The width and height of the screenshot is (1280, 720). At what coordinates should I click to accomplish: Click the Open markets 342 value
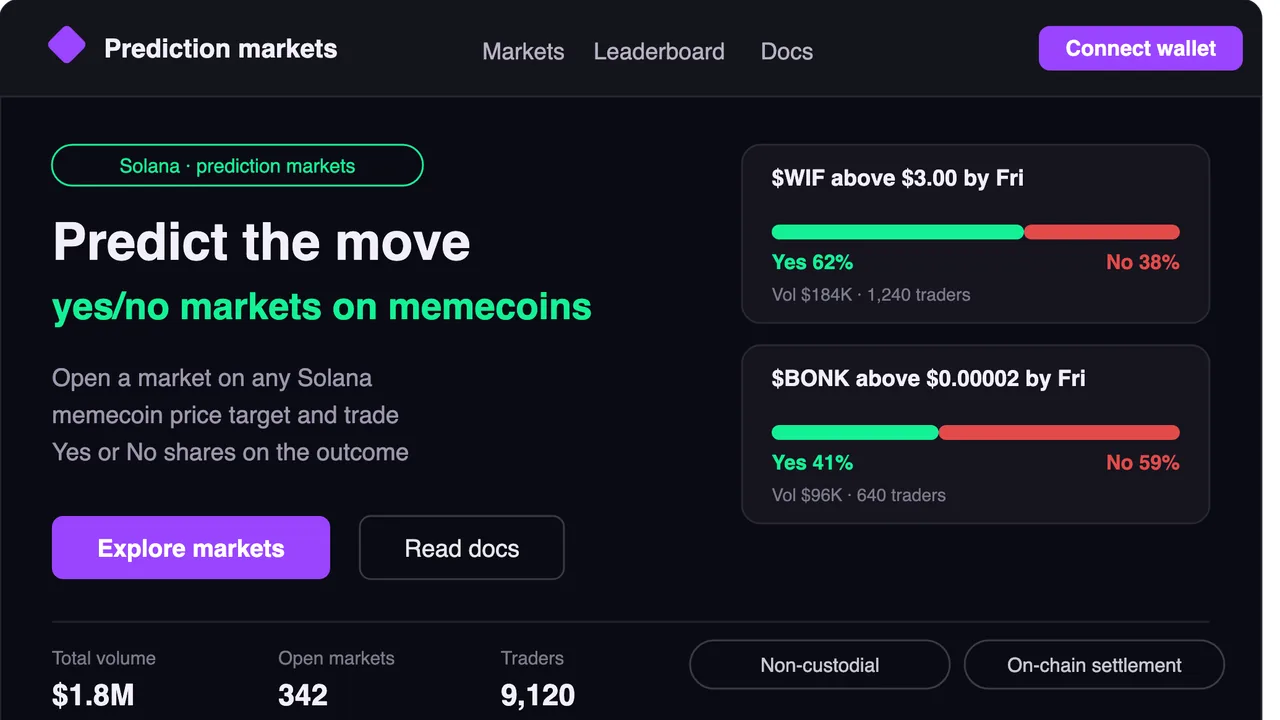(303, 695)
